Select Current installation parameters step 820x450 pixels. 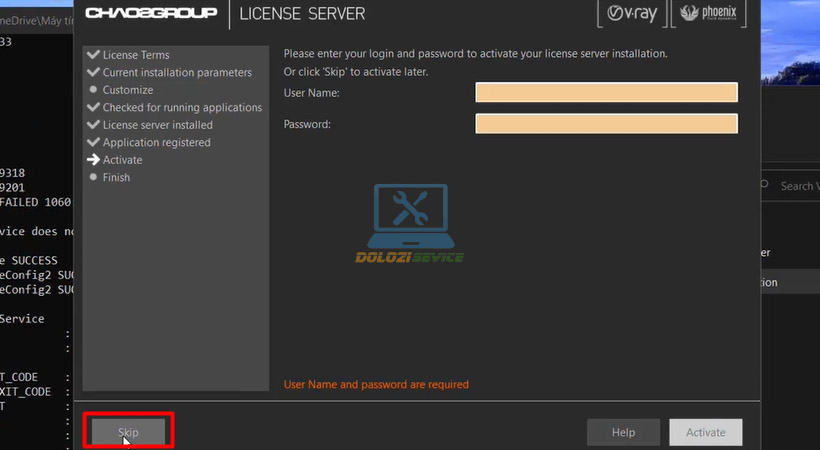click(x=177, y=73)
